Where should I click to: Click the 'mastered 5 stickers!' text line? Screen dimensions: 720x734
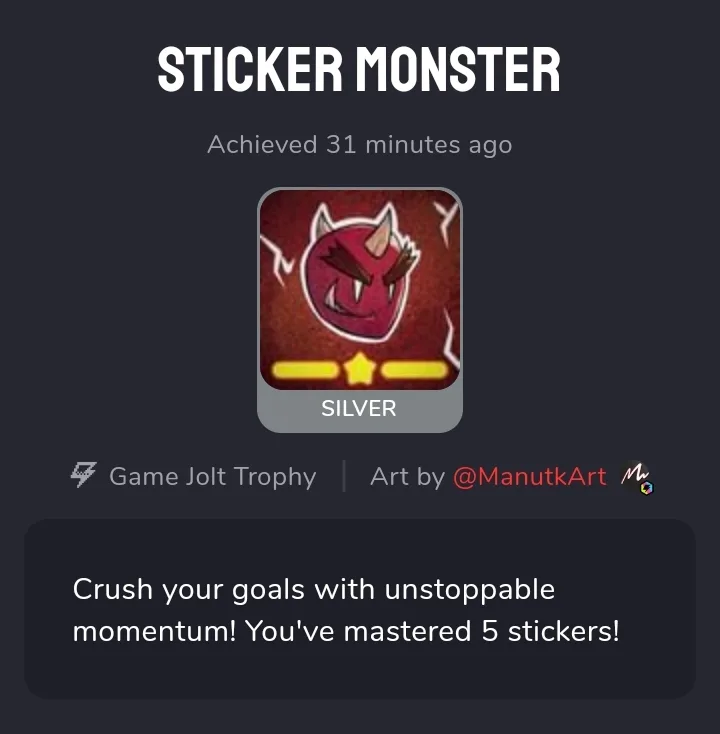(481, 631)
